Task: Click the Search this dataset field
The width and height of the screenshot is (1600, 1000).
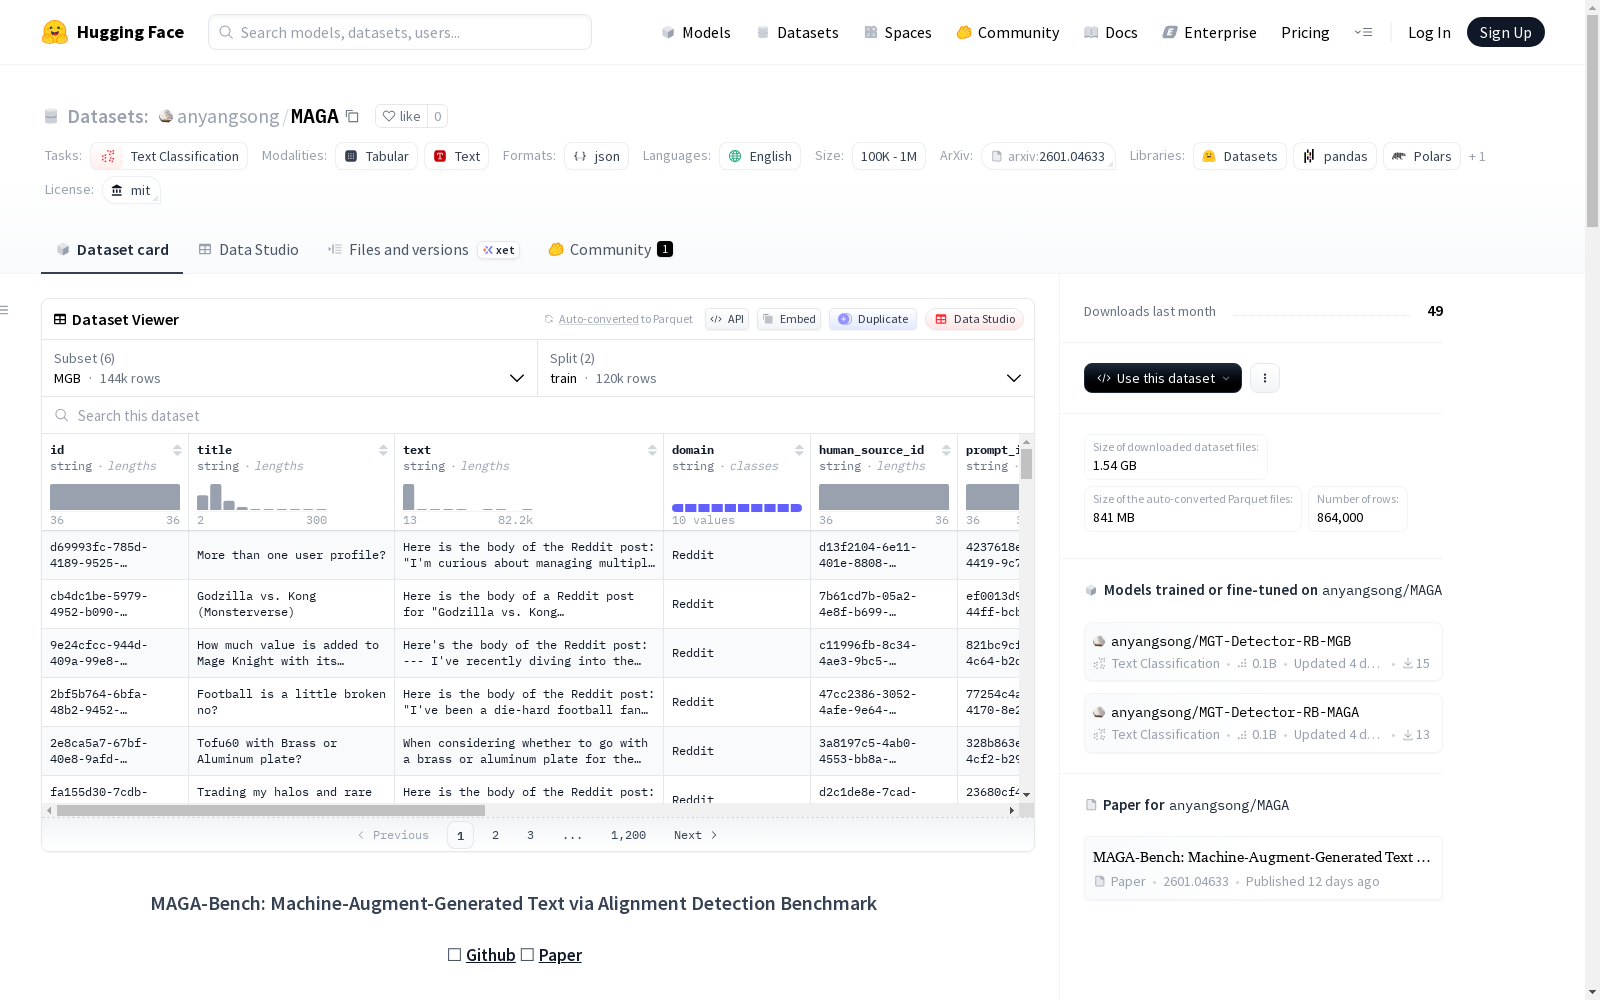Action: [x=538, y=415]
